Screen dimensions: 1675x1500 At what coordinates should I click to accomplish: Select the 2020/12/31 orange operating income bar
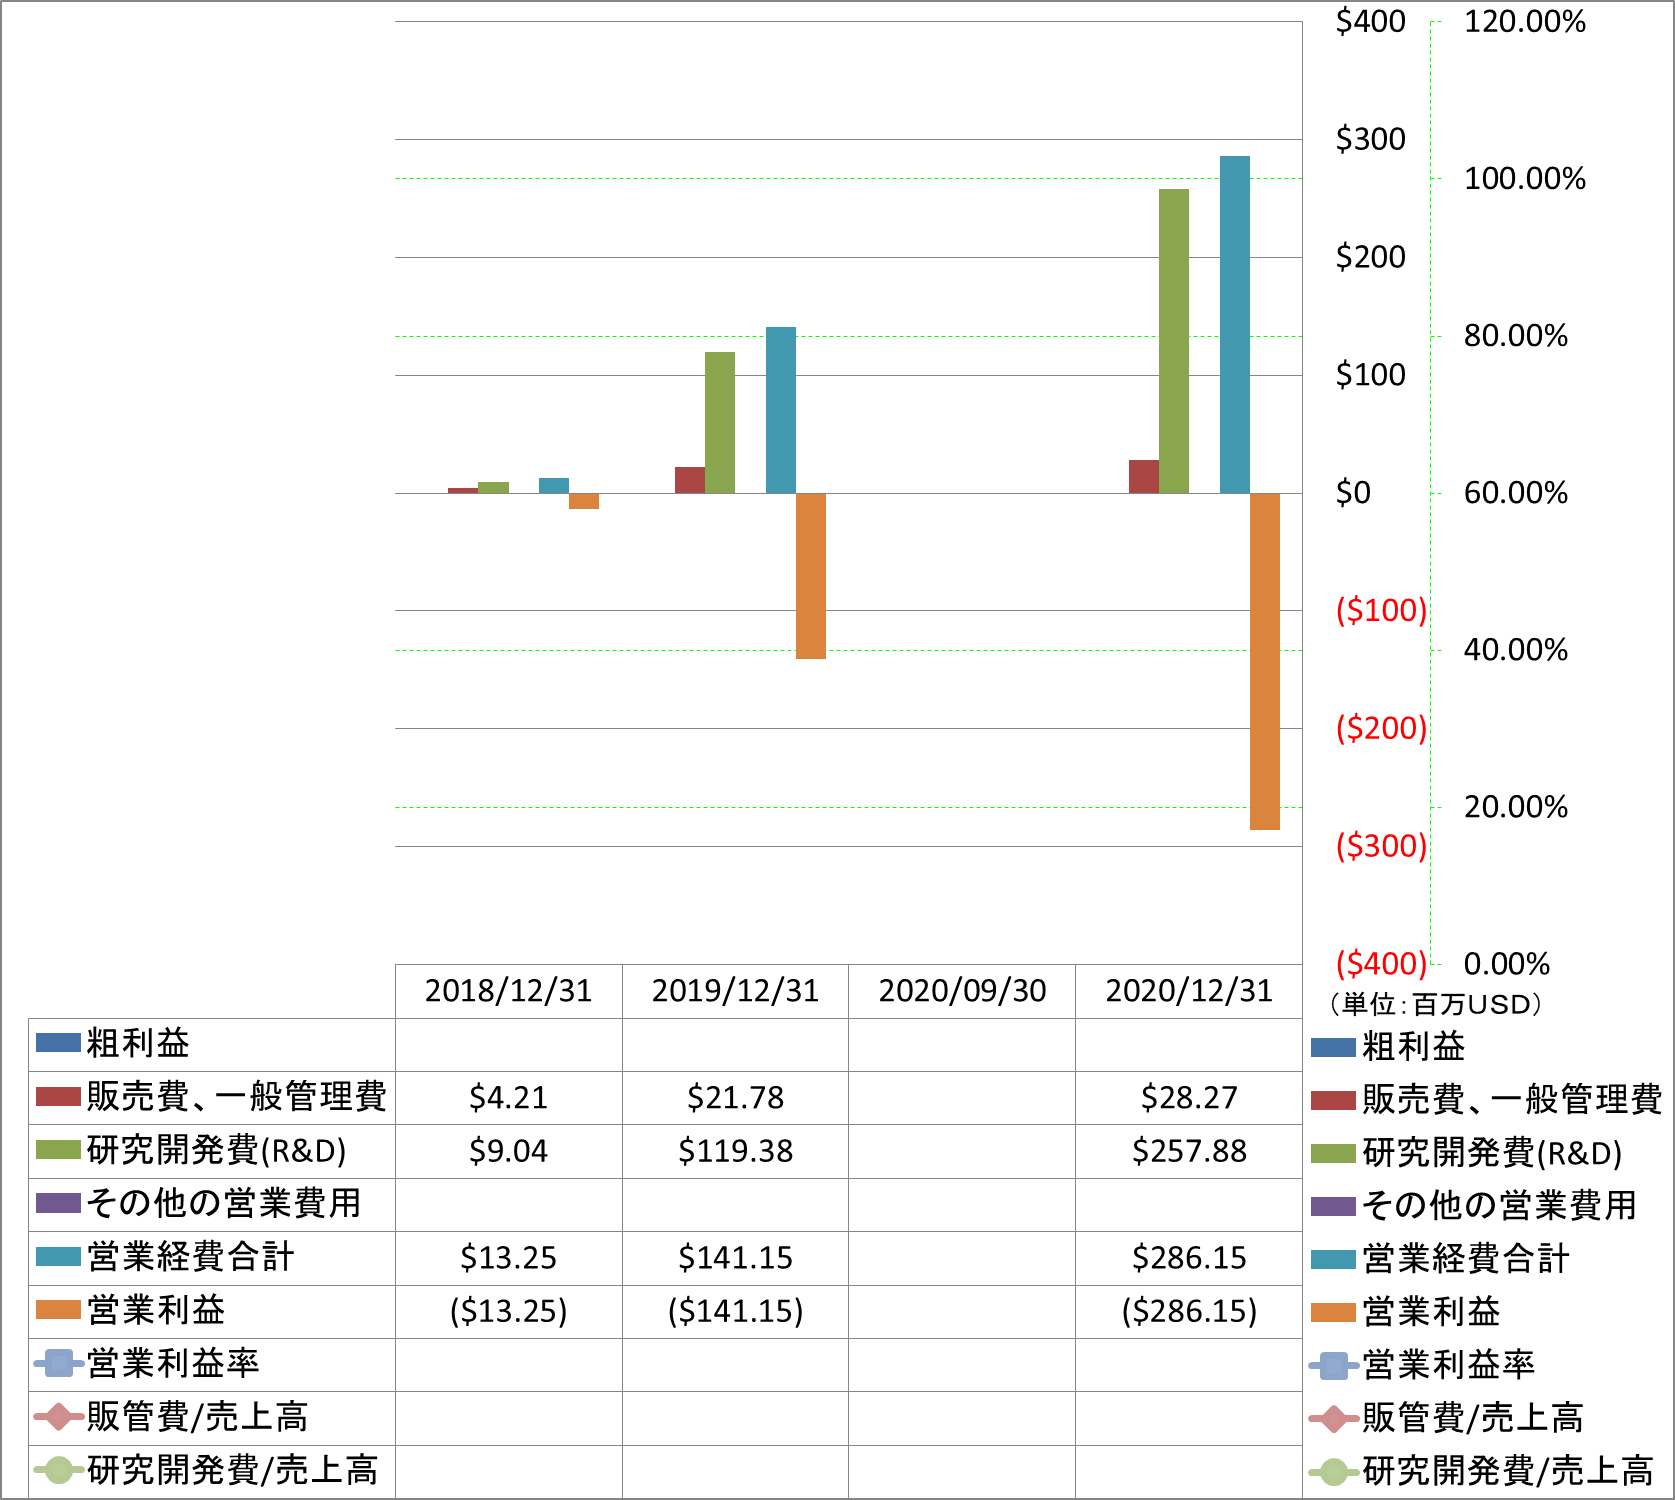click(x=1265, y=661)
